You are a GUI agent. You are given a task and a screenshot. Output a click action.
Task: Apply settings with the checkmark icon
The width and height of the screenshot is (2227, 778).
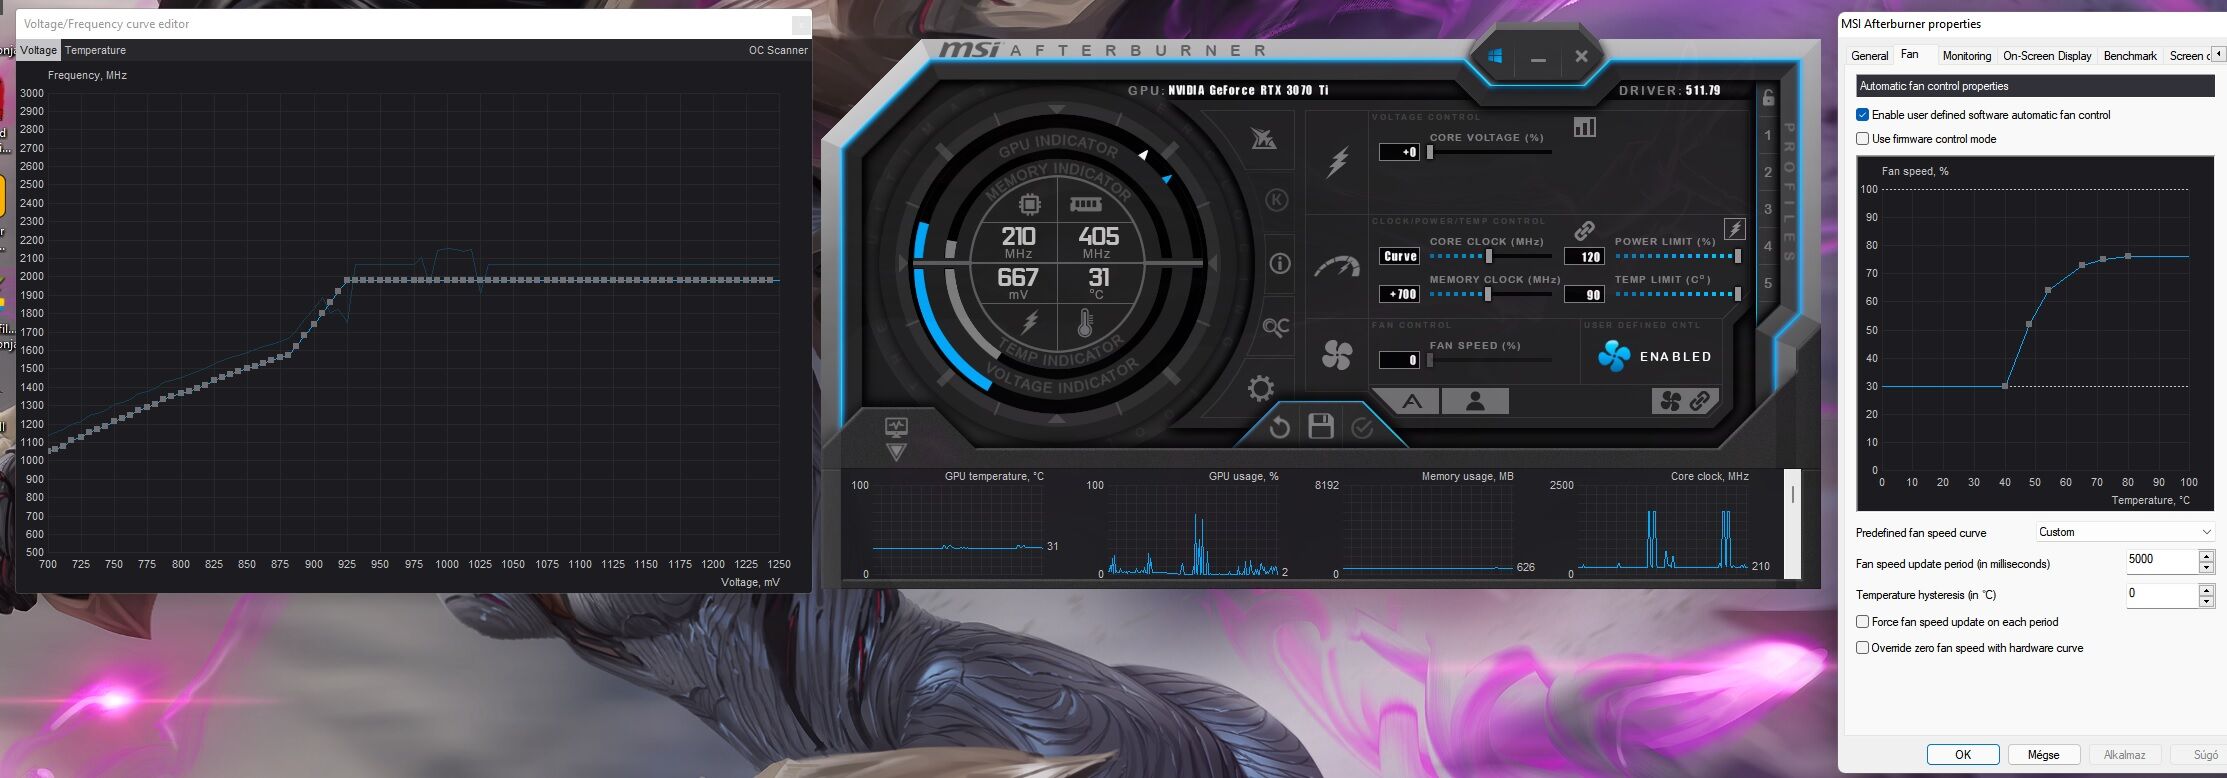(x=1362, y=428)
